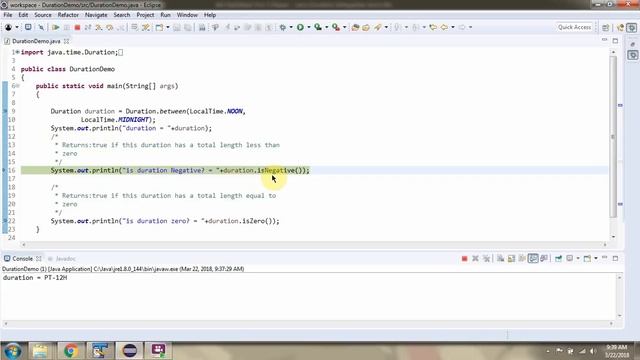Image resolution: width=640 pixels, height=360 pixels.
Task: Click the Open Perspective icon
Action: (x=606, y=27)
